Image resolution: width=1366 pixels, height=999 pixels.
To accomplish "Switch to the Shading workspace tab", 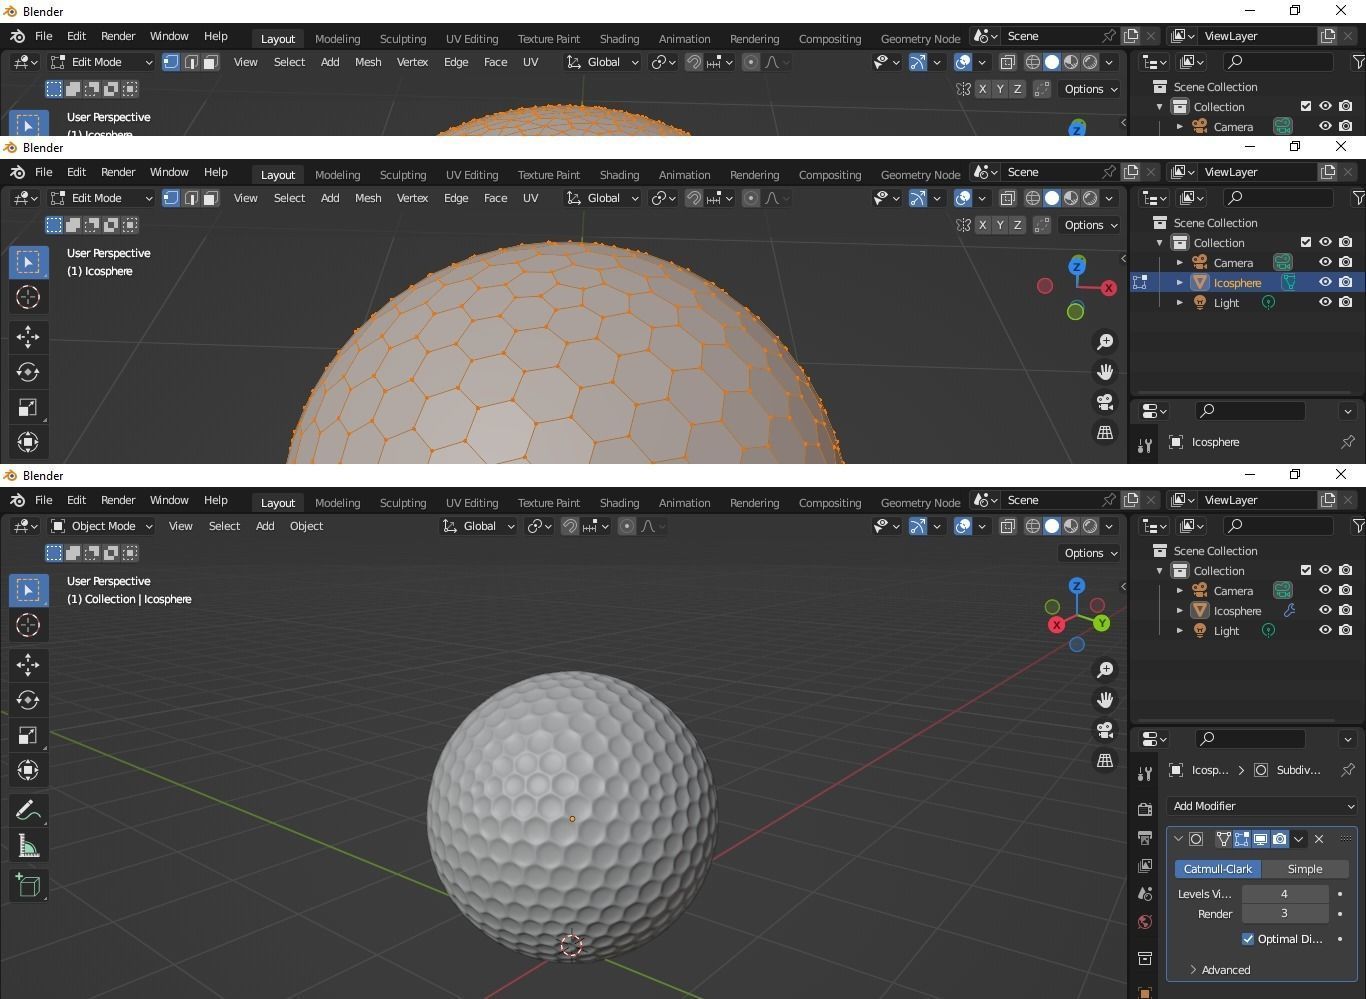I will pyautogui.click(x=619, y=503).
